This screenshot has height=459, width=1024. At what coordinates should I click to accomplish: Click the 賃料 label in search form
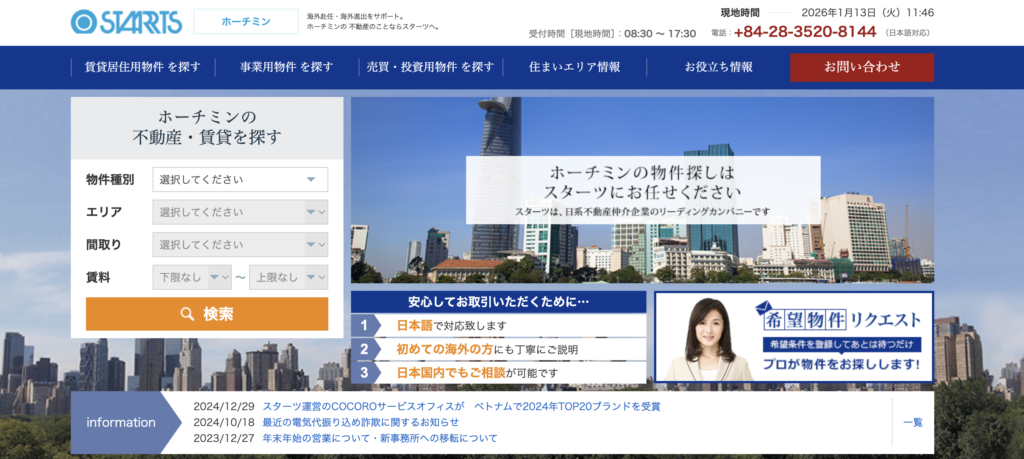[98, 277]
